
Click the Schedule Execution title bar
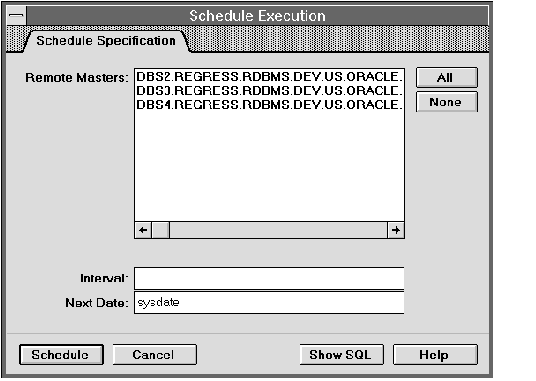click(x=257, y=16)
